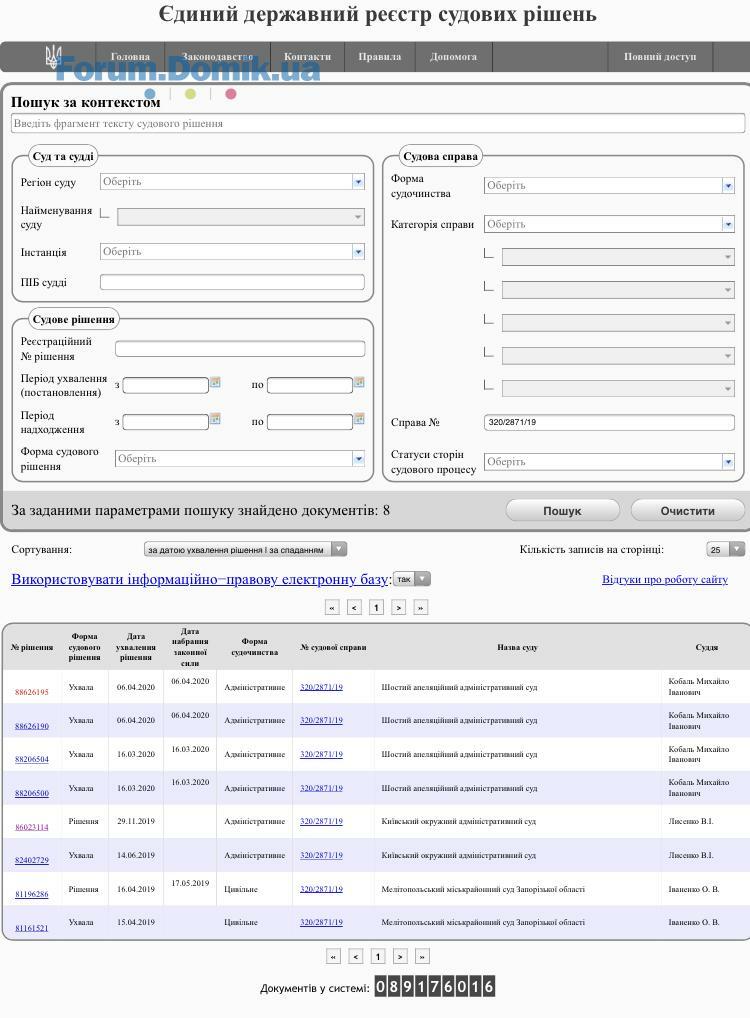Screen dimensions: 750x1018
Task: Open decision number 88626195
Action: coord(32,692)
